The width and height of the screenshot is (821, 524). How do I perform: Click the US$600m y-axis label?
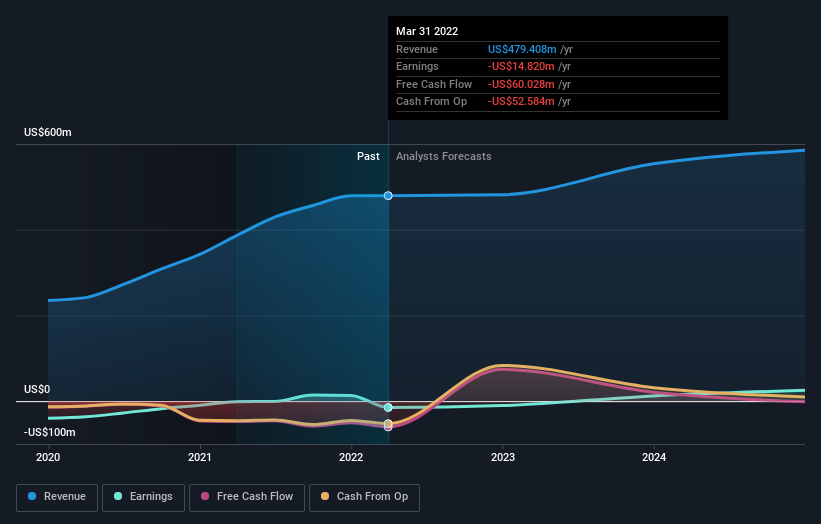point(48,132)
